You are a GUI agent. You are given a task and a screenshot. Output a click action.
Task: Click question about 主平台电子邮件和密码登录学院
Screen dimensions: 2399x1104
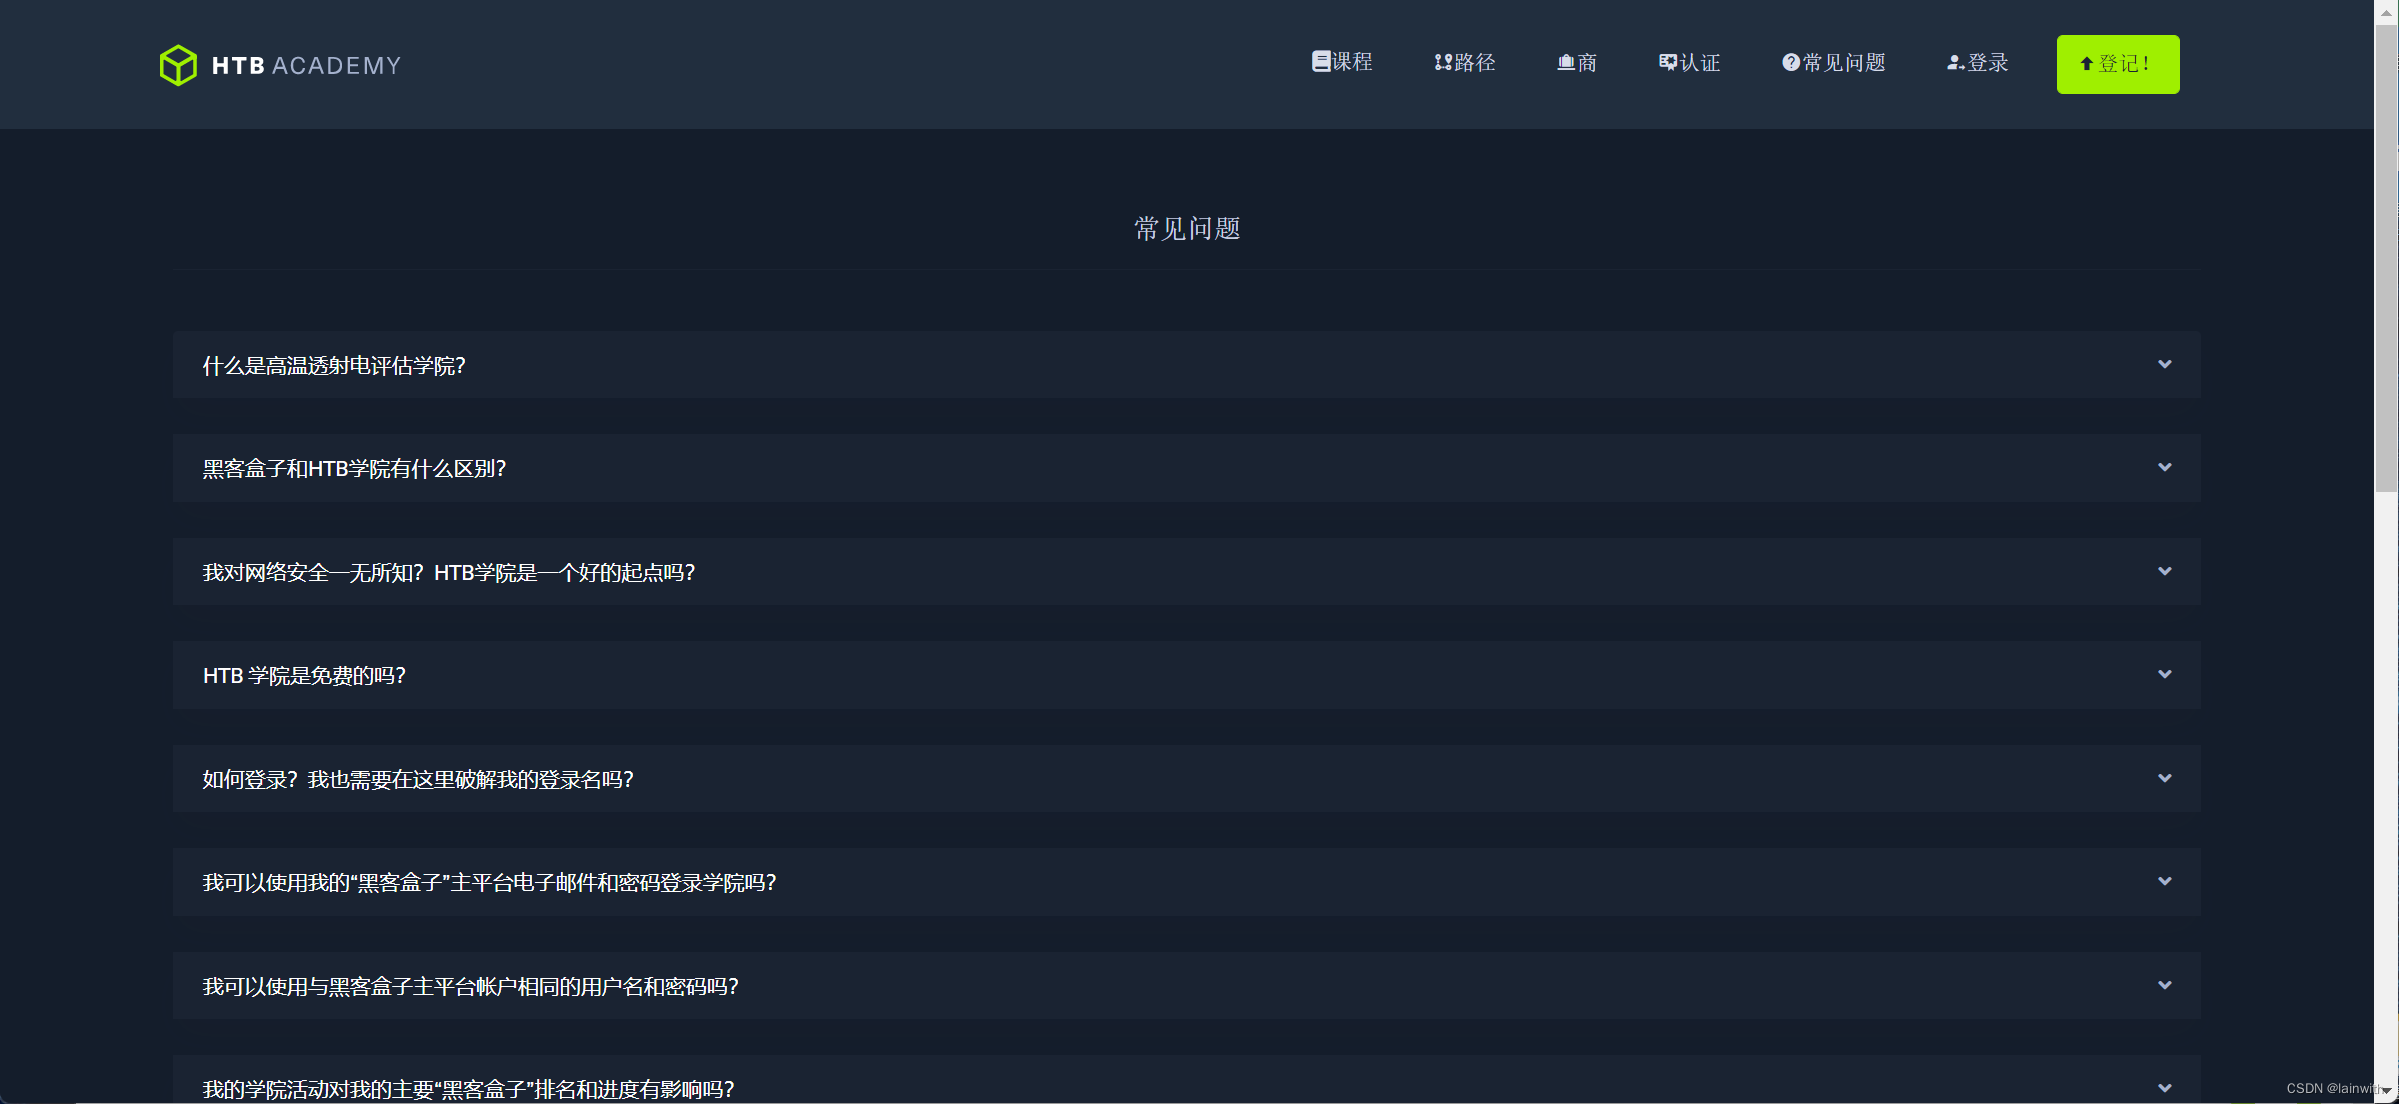(x=489, y=883)
